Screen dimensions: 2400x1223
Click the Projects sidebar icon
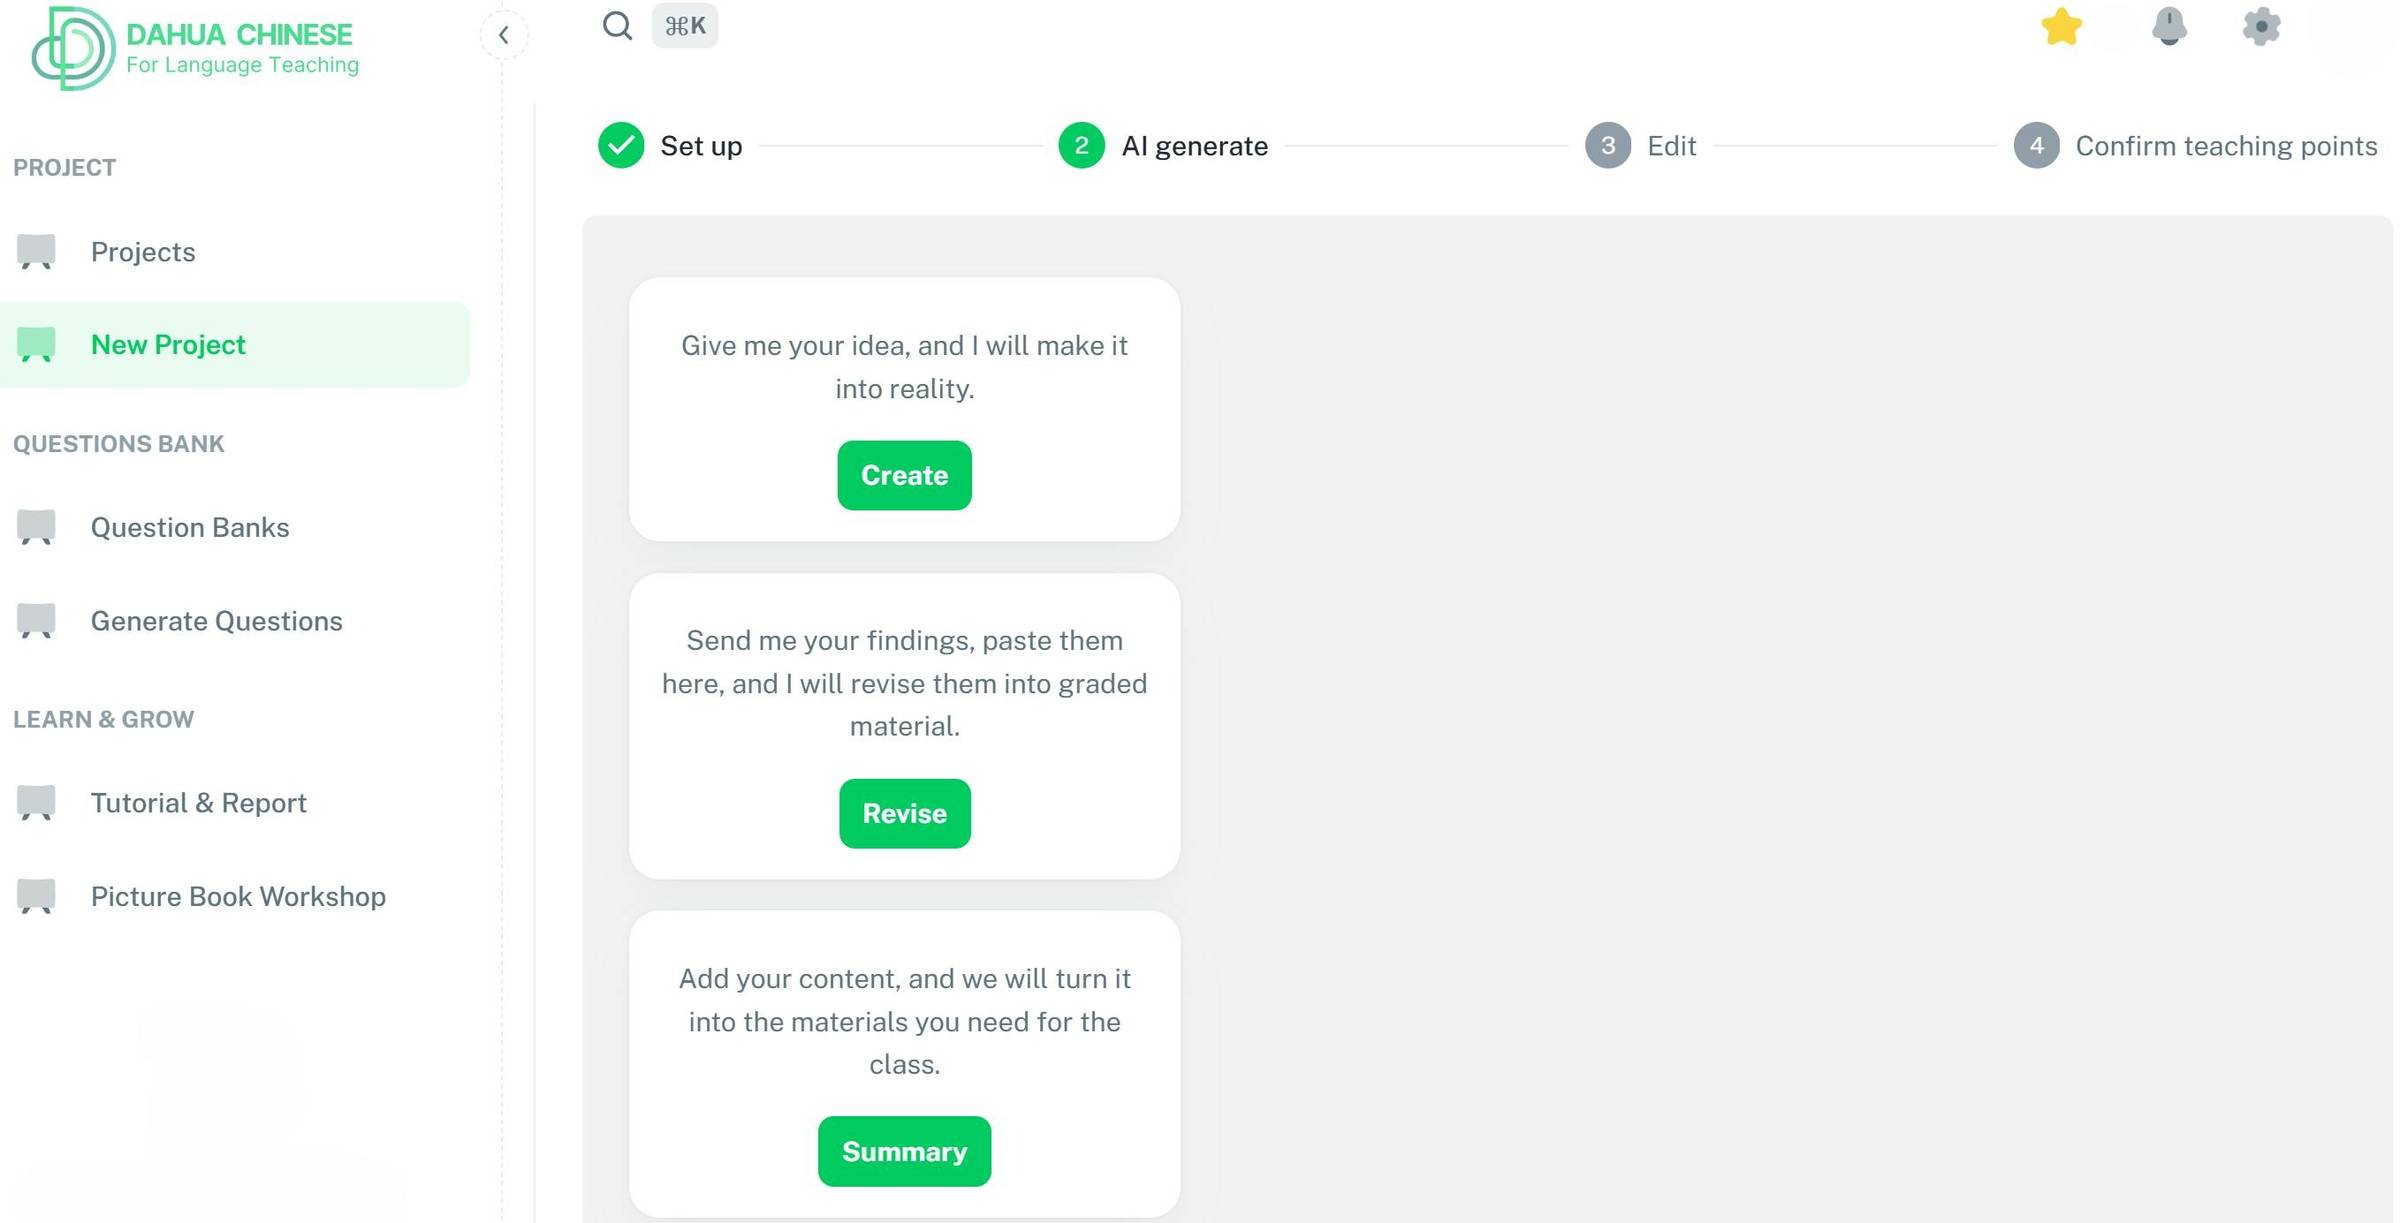pyautogui.click(x=36, y=252)
